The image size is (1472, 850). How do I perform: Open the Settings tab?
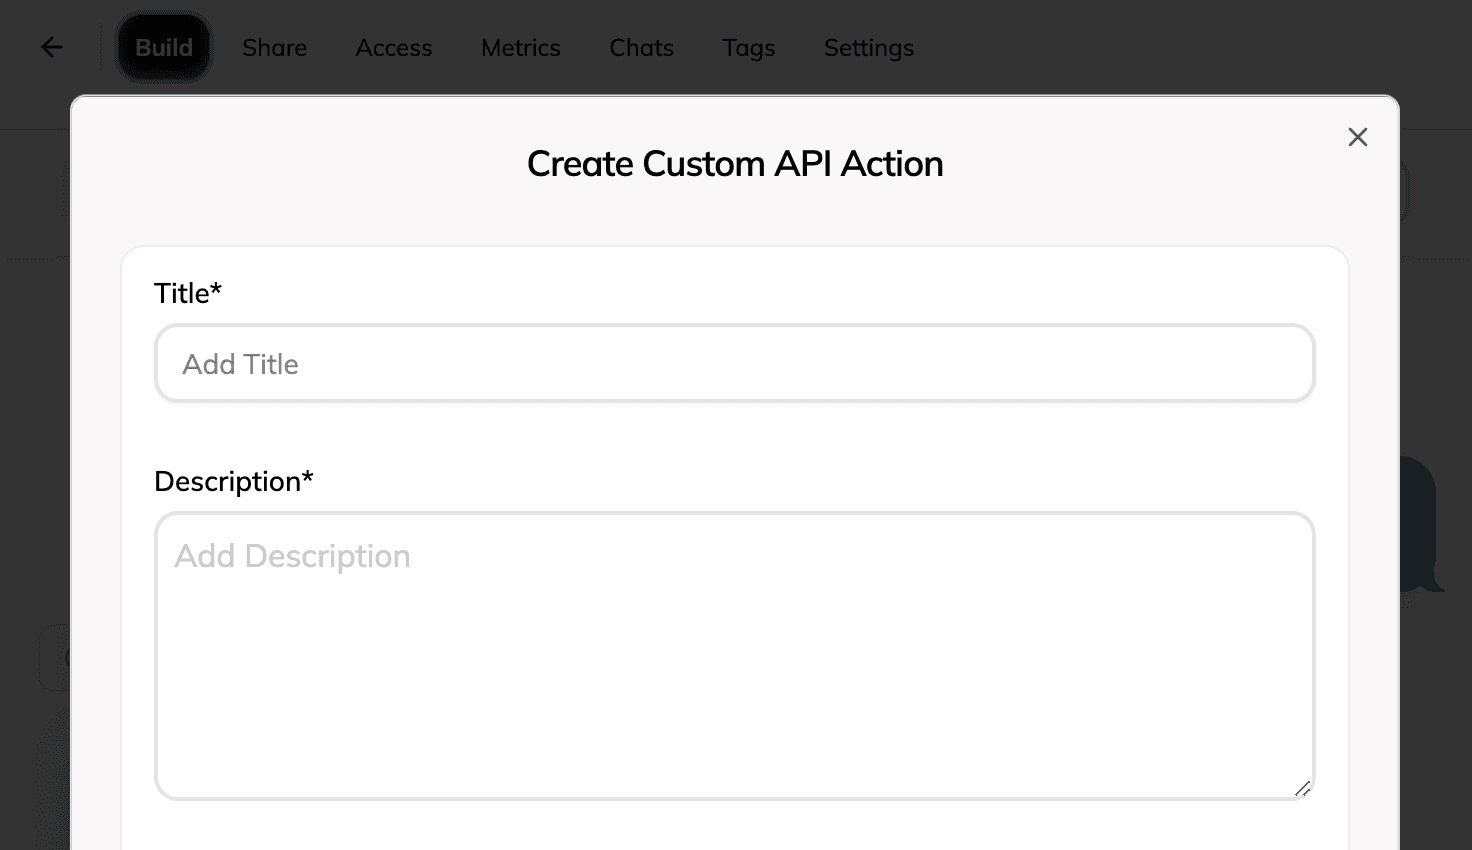[x=868, y=47]
